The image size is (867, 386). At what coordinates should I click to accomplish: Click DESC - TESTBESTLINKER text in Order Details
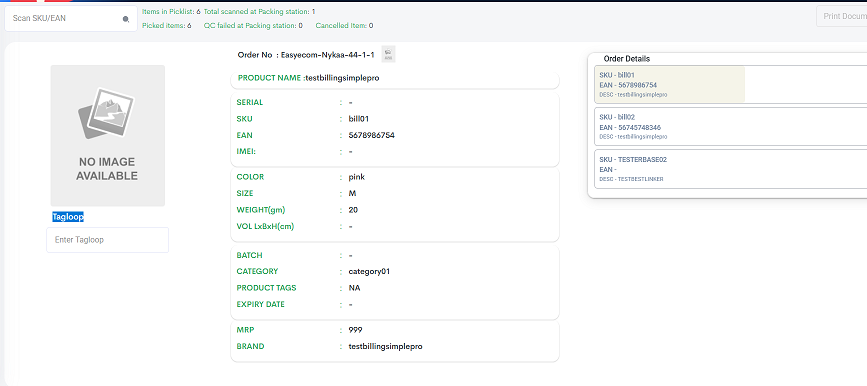[x=631, y=179]
